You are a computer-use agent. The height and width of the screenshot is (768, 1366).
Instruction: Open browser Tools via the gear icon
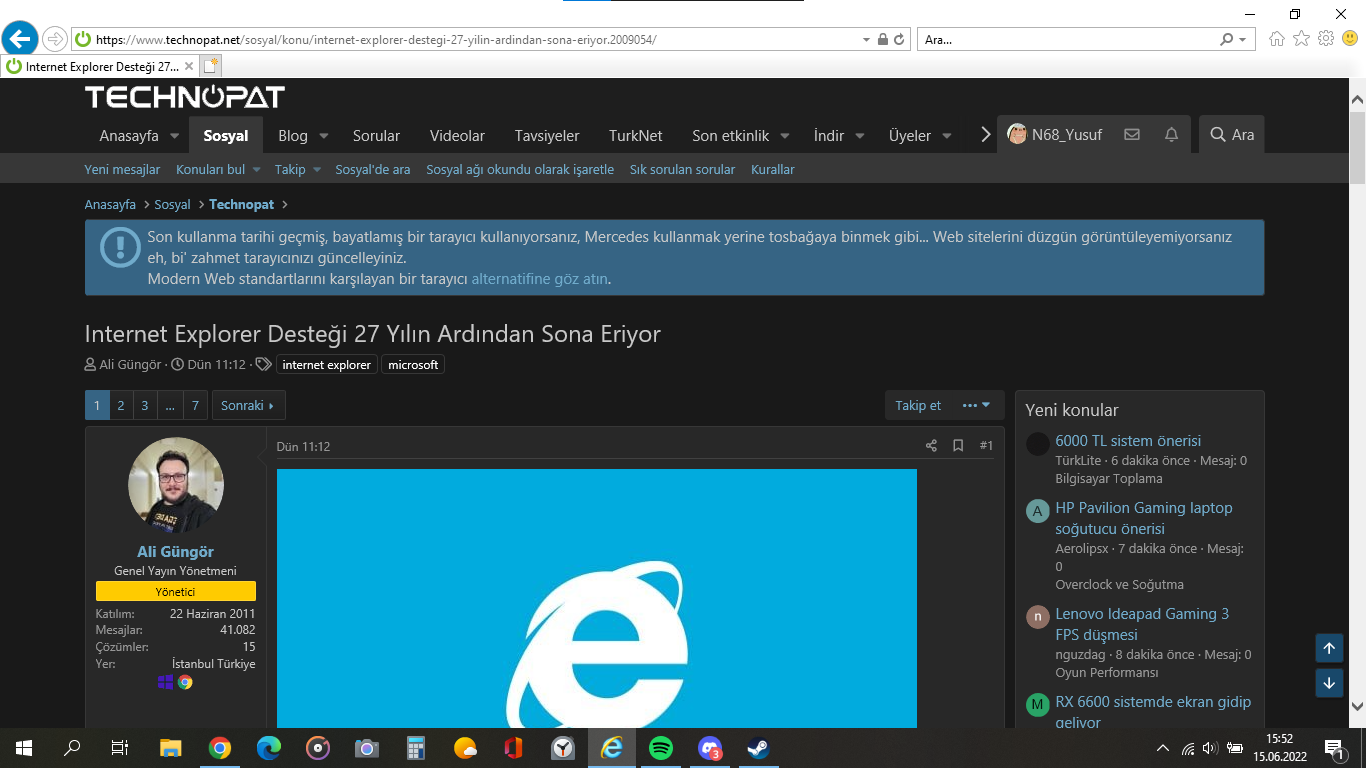pos(1326,39)
